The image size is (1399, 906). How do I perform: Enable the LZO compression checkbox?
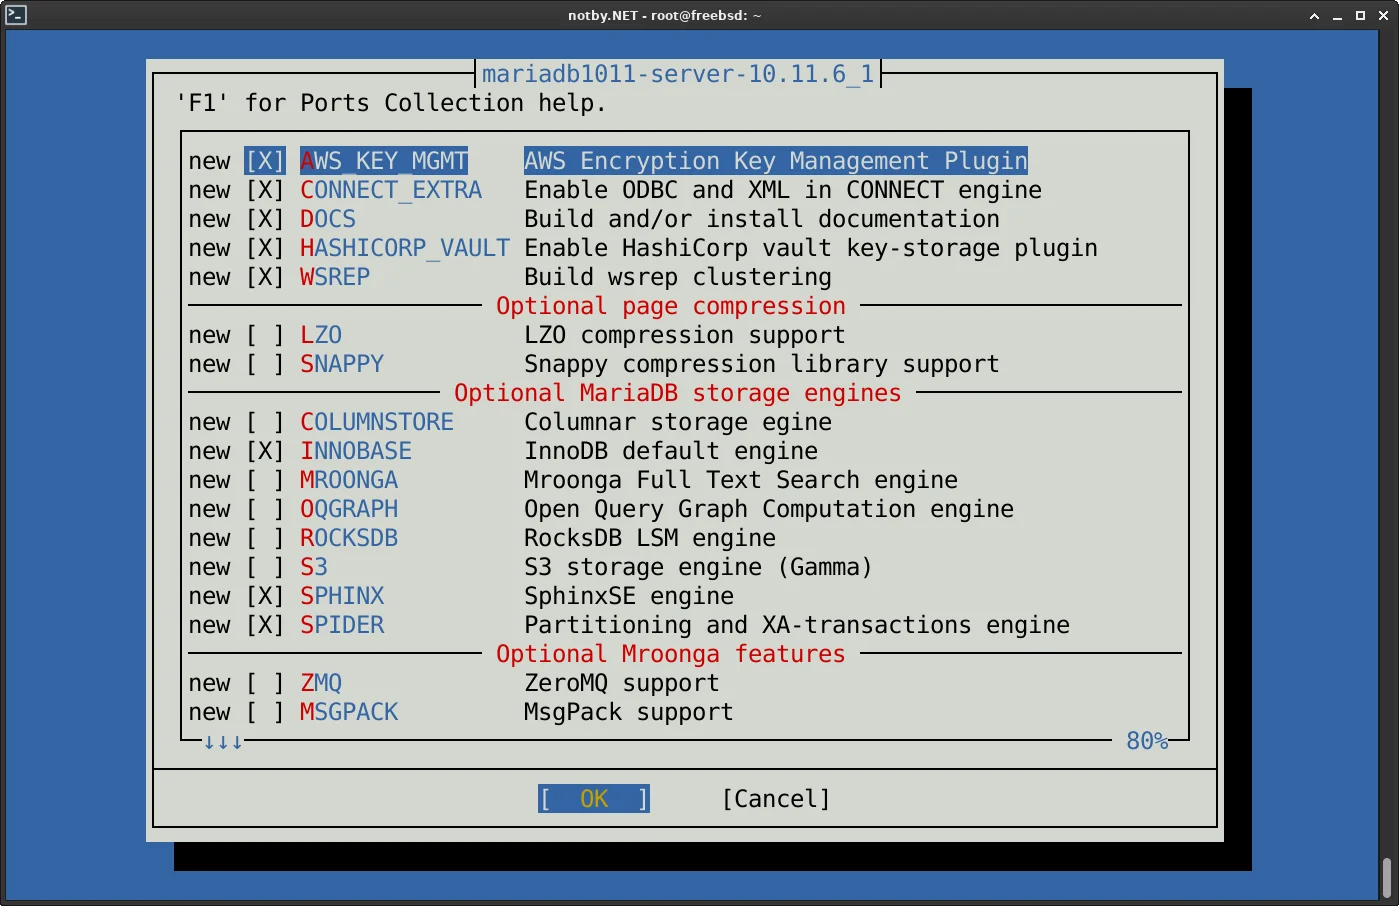265,335
